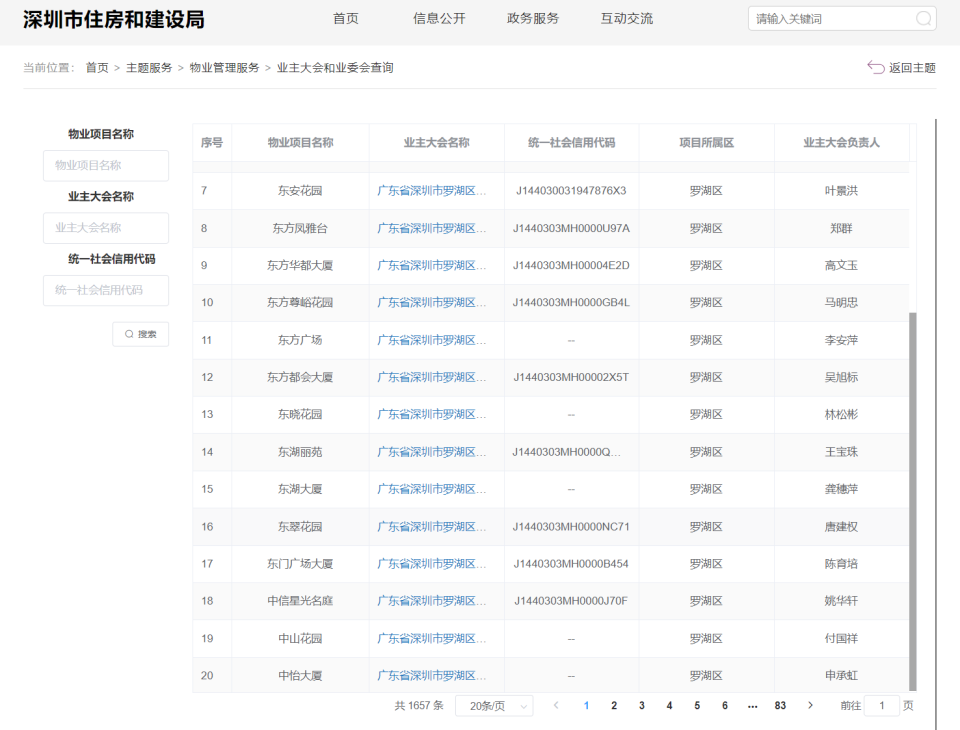Open the 政务服务 menu item
960x730 pixels.
click(x=531, y=18)
